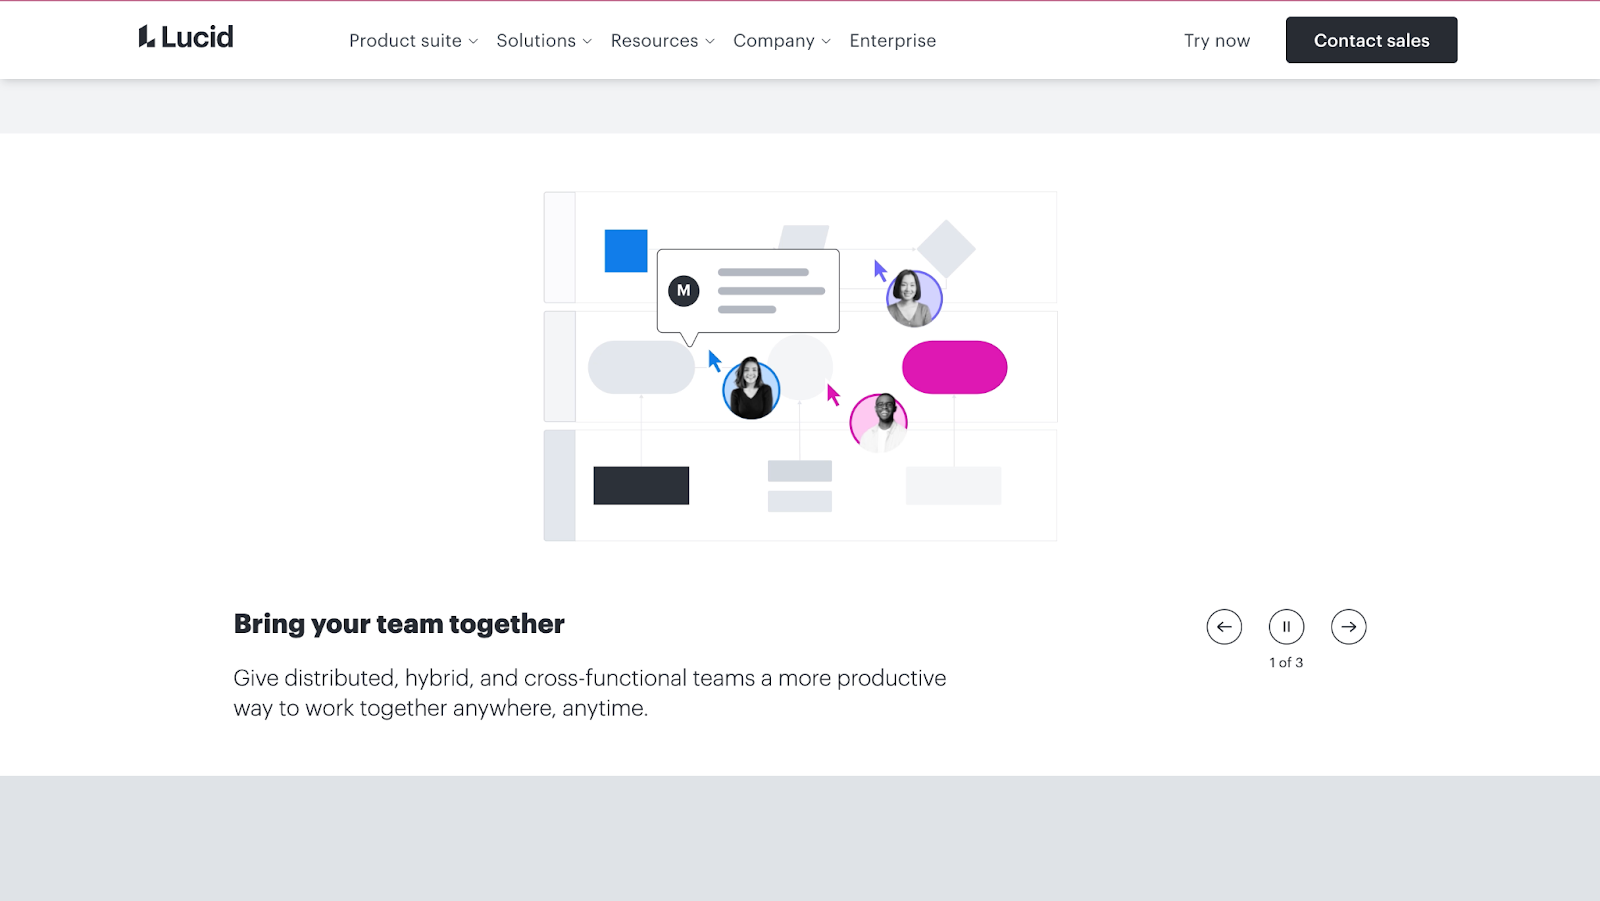The width and height of the screenshot is (1600, 901).
Task: Pause the carousel autoplay
Action: [x=1286, y=627]
